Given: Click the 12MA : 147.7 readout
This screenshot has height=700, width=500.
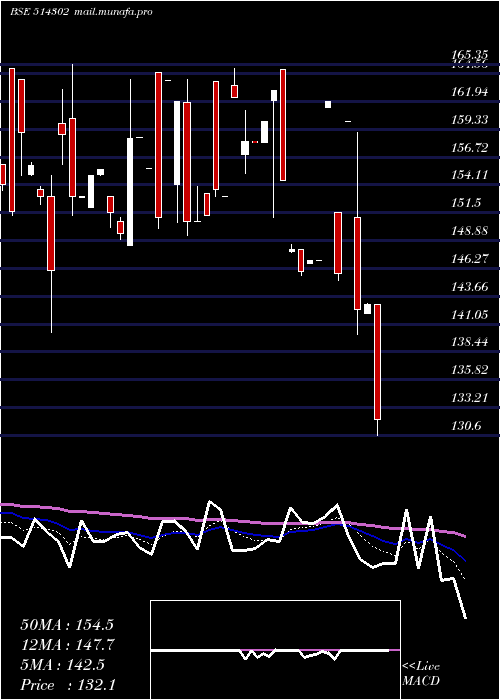Looking at the screenshot, I should tap(68, 645).
